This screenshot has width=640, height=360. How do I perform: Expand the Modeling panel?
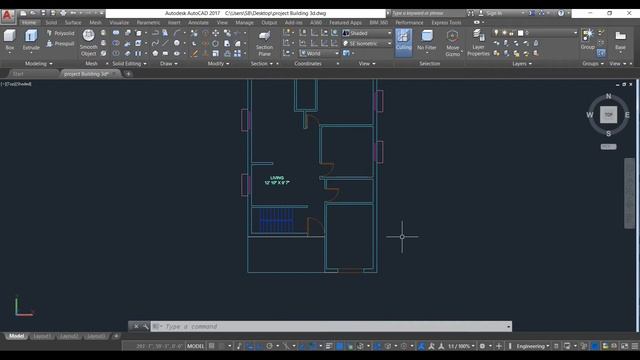[39, 64]
